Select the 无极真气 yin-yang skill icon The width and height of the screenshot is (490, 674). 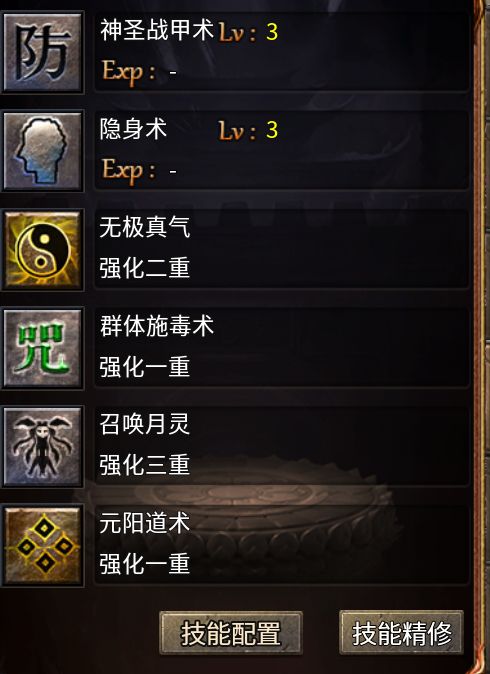(42, 250)
